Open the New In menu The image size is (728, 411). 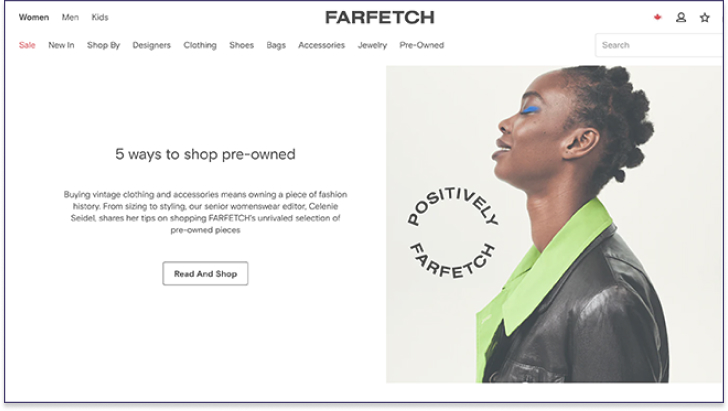pyautogui.click(x=61, y=45)
